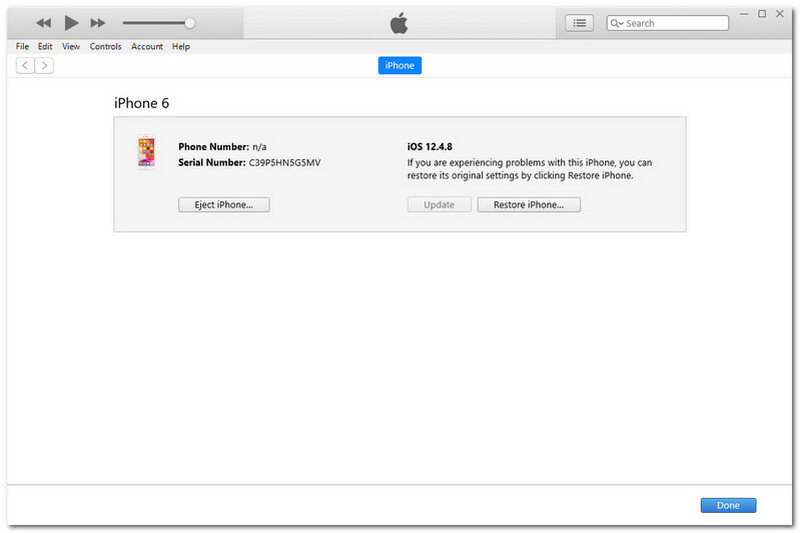Screen dimensions: 800x533
Task: Click the Apple logo in the status display
Action: (x=399, y=22)
